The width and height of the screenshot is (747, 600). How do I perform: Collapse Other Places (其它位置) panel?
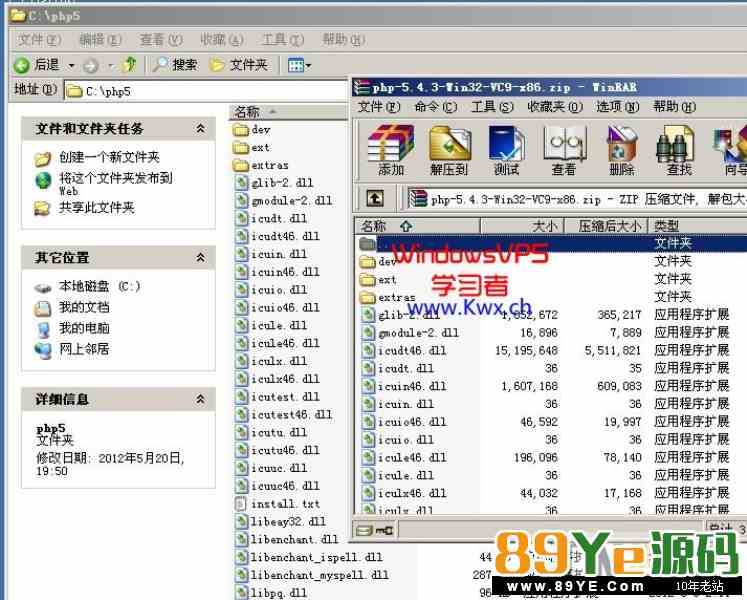[201, 258]
